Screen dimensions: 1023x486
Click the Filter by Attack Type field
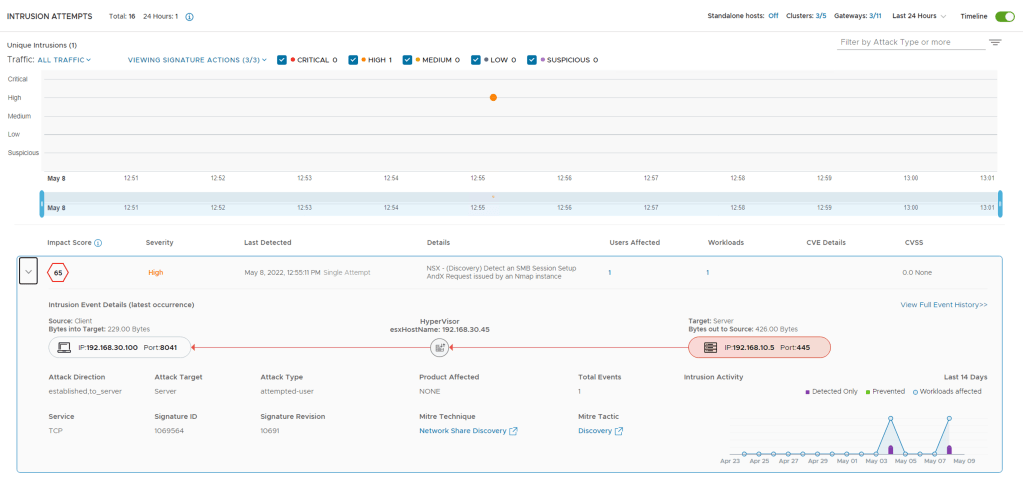point(909,42)
